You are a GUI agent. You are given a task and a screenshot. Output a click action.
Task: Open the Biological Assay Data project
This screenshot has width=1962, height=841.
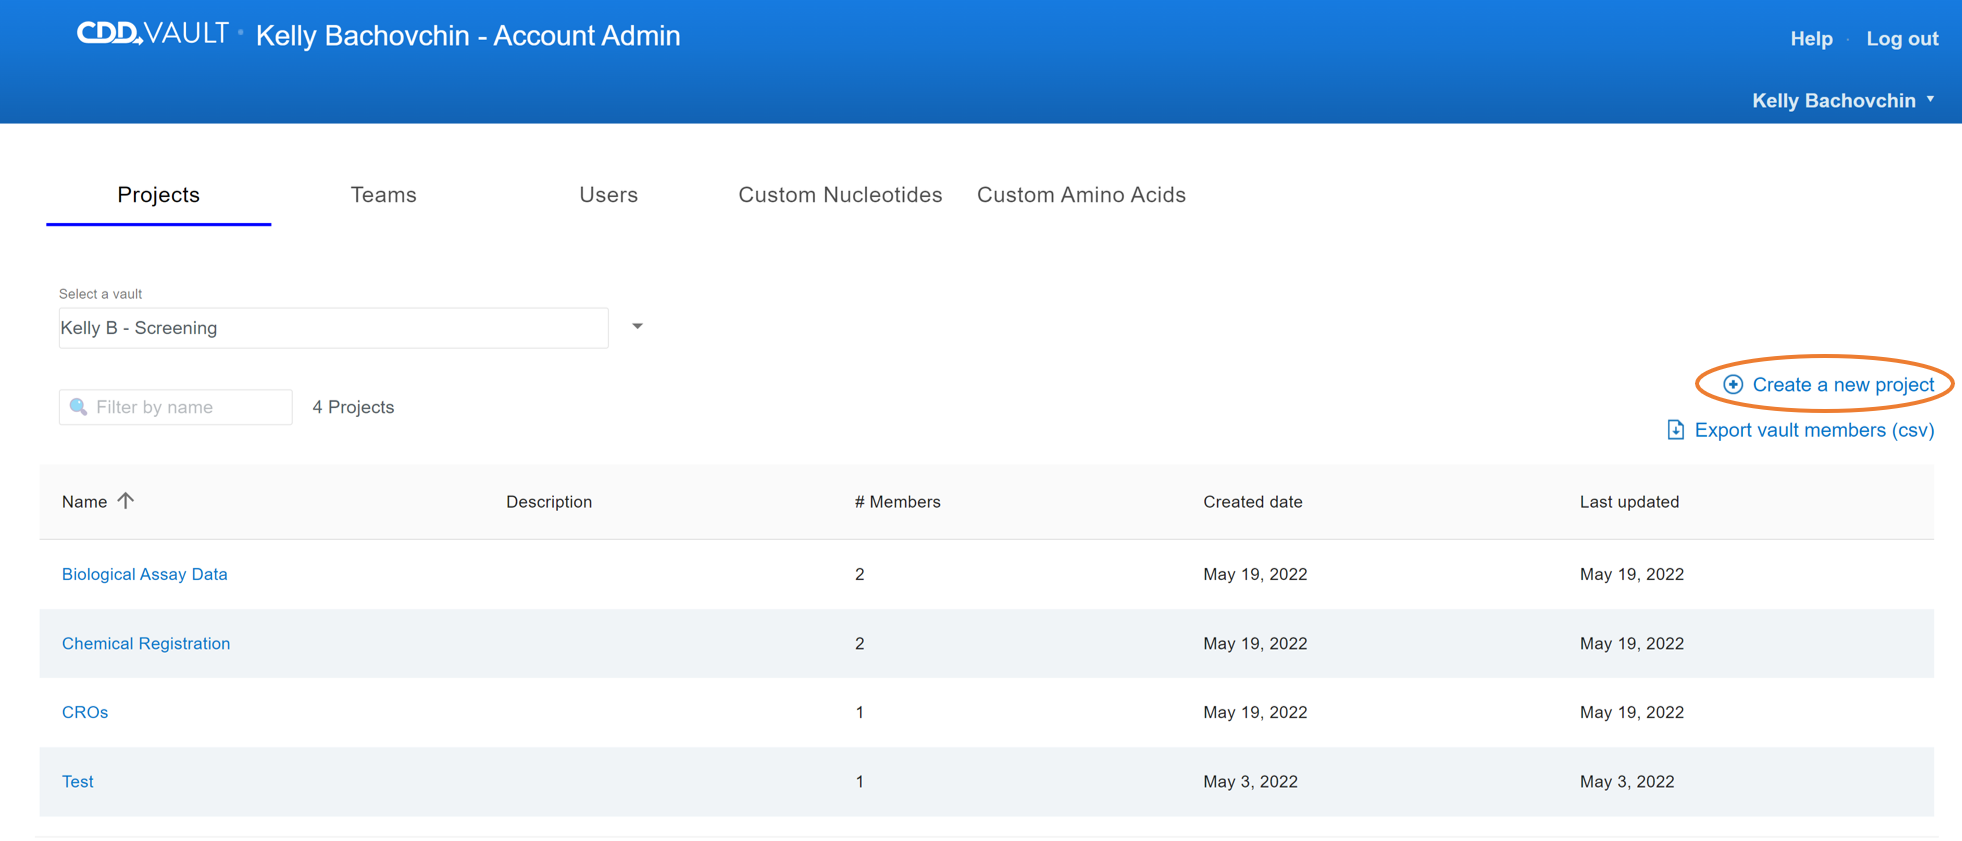(145, 574)
